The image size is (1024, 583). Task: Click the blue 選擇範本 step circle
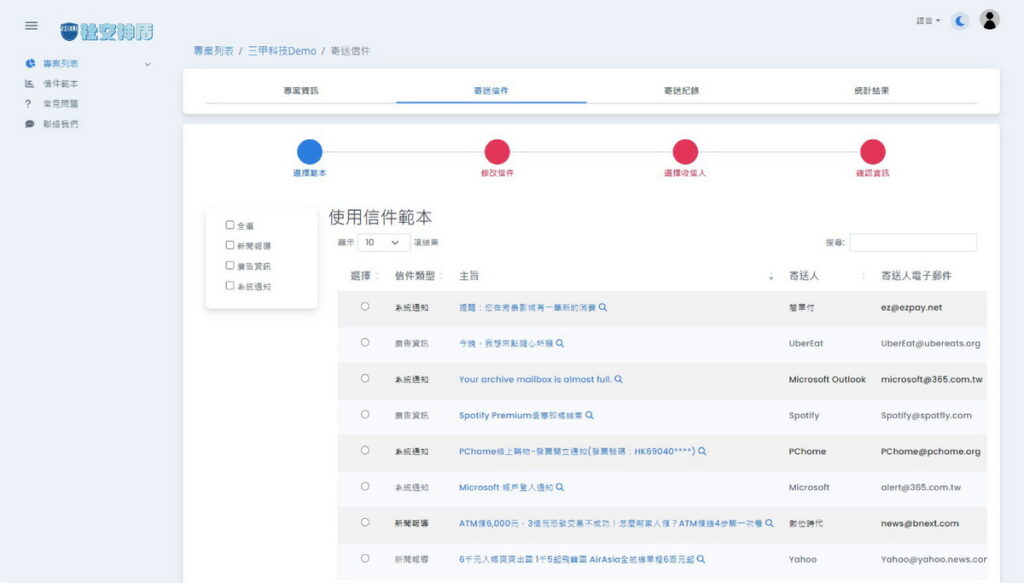tap(310, 151)
